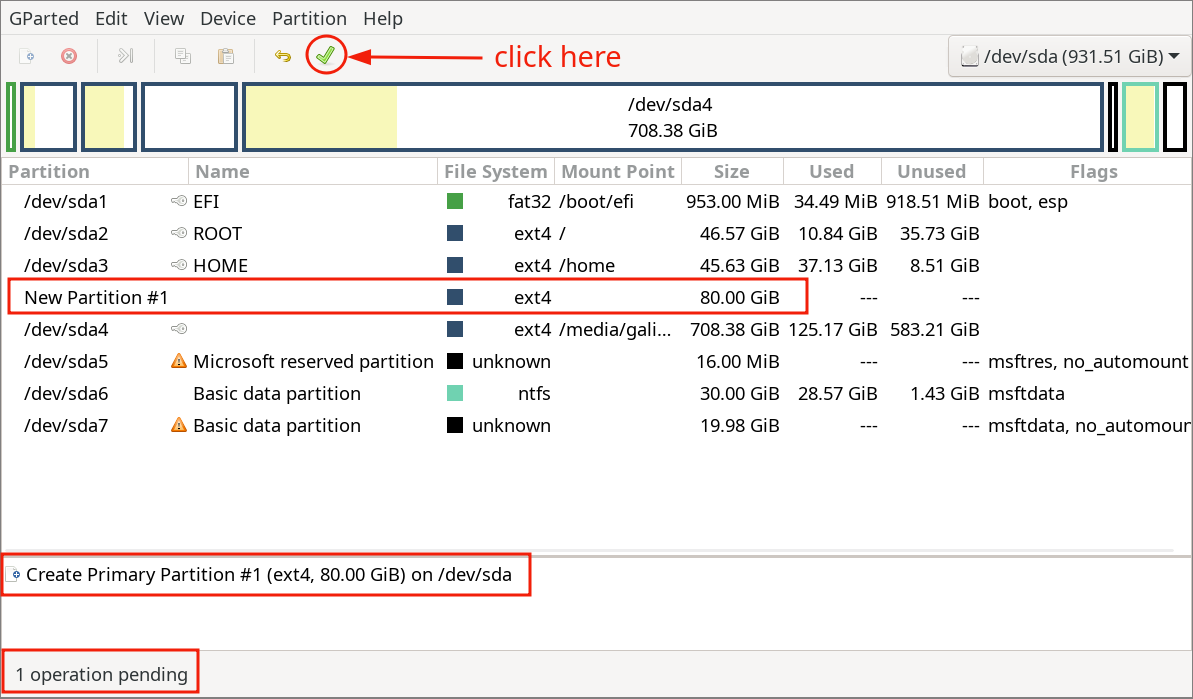
Task: Select the /dev/sda4 partition block in the graphic
Action: (674, 117)
